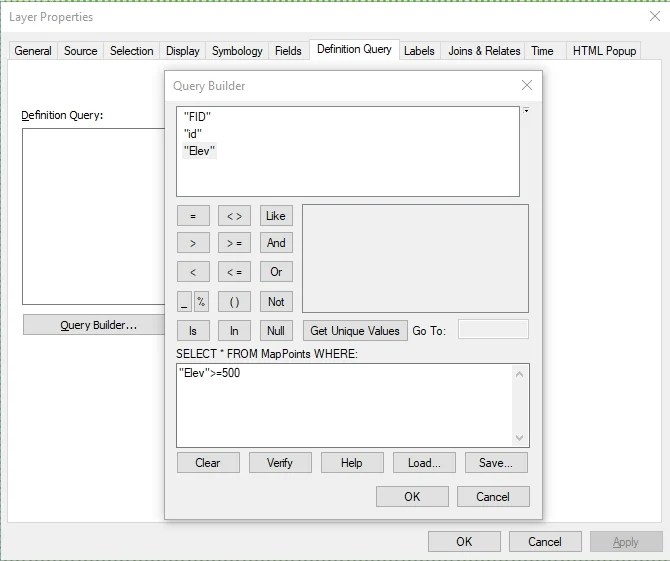
Task: Open the Symbology tab
Action: (x=237, y=51)
